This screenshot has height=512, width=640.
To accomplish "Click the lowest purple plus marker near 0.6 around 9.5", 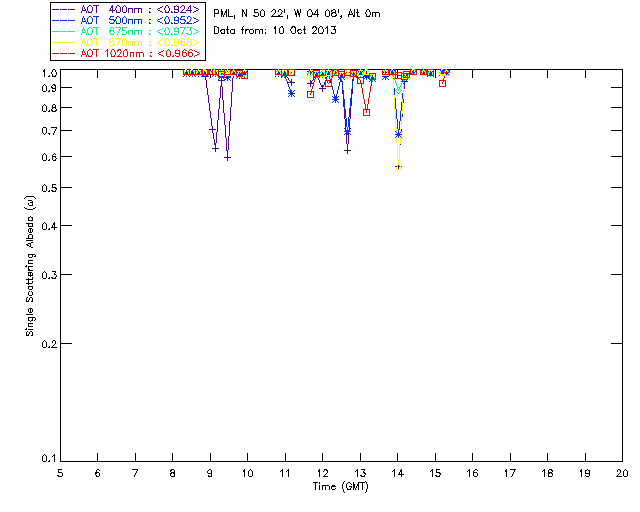I will [x=227, y=158].
